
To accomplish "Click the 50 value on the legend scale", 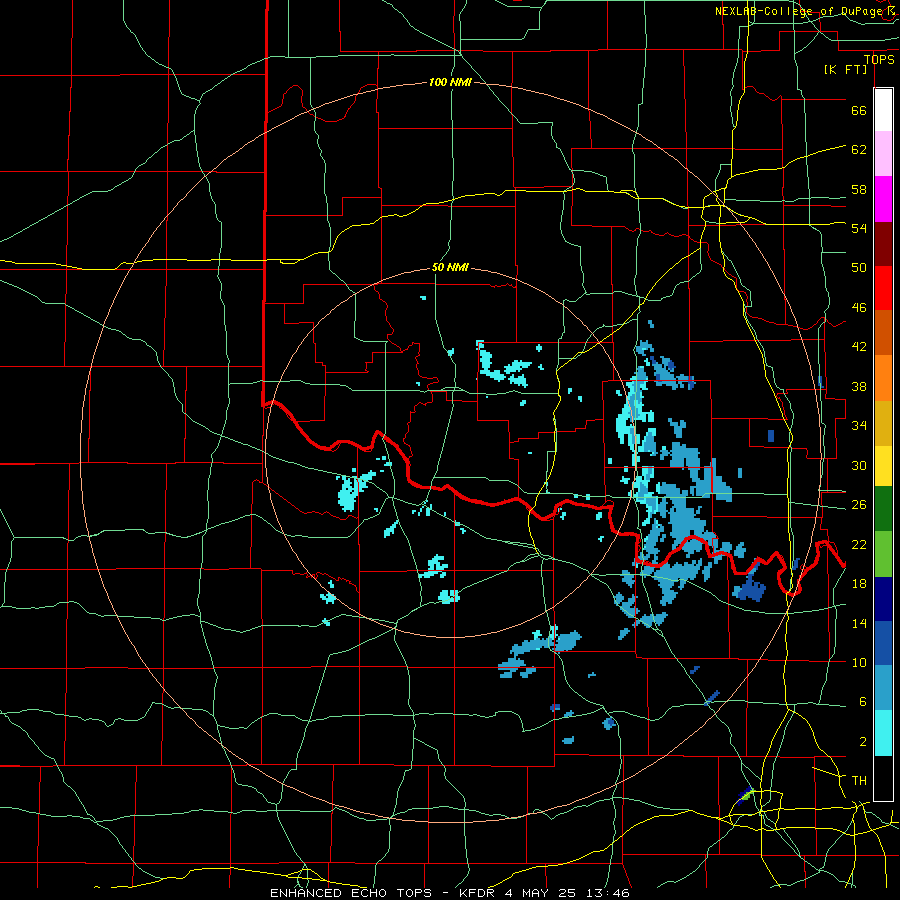I will click(x=859, y=267).
